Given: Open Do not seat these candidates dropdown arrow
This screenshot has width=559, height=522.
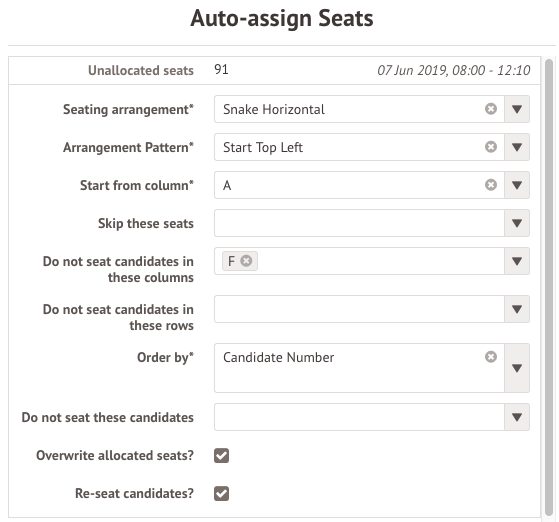Looking at the screenshot, I should (x=517, y=417).
